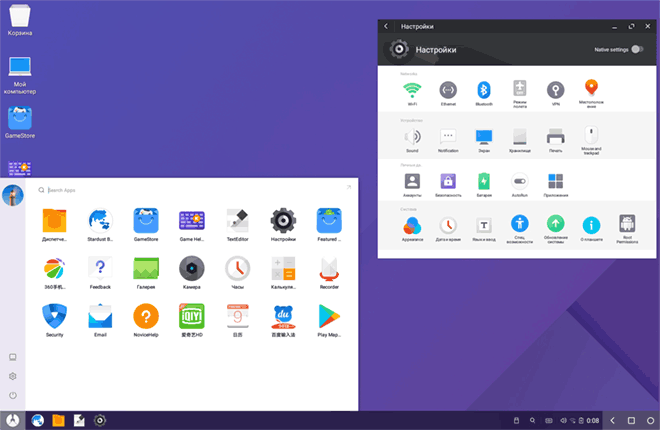Open AutoRun settings
660x430 pixels.
pos(520,185)
